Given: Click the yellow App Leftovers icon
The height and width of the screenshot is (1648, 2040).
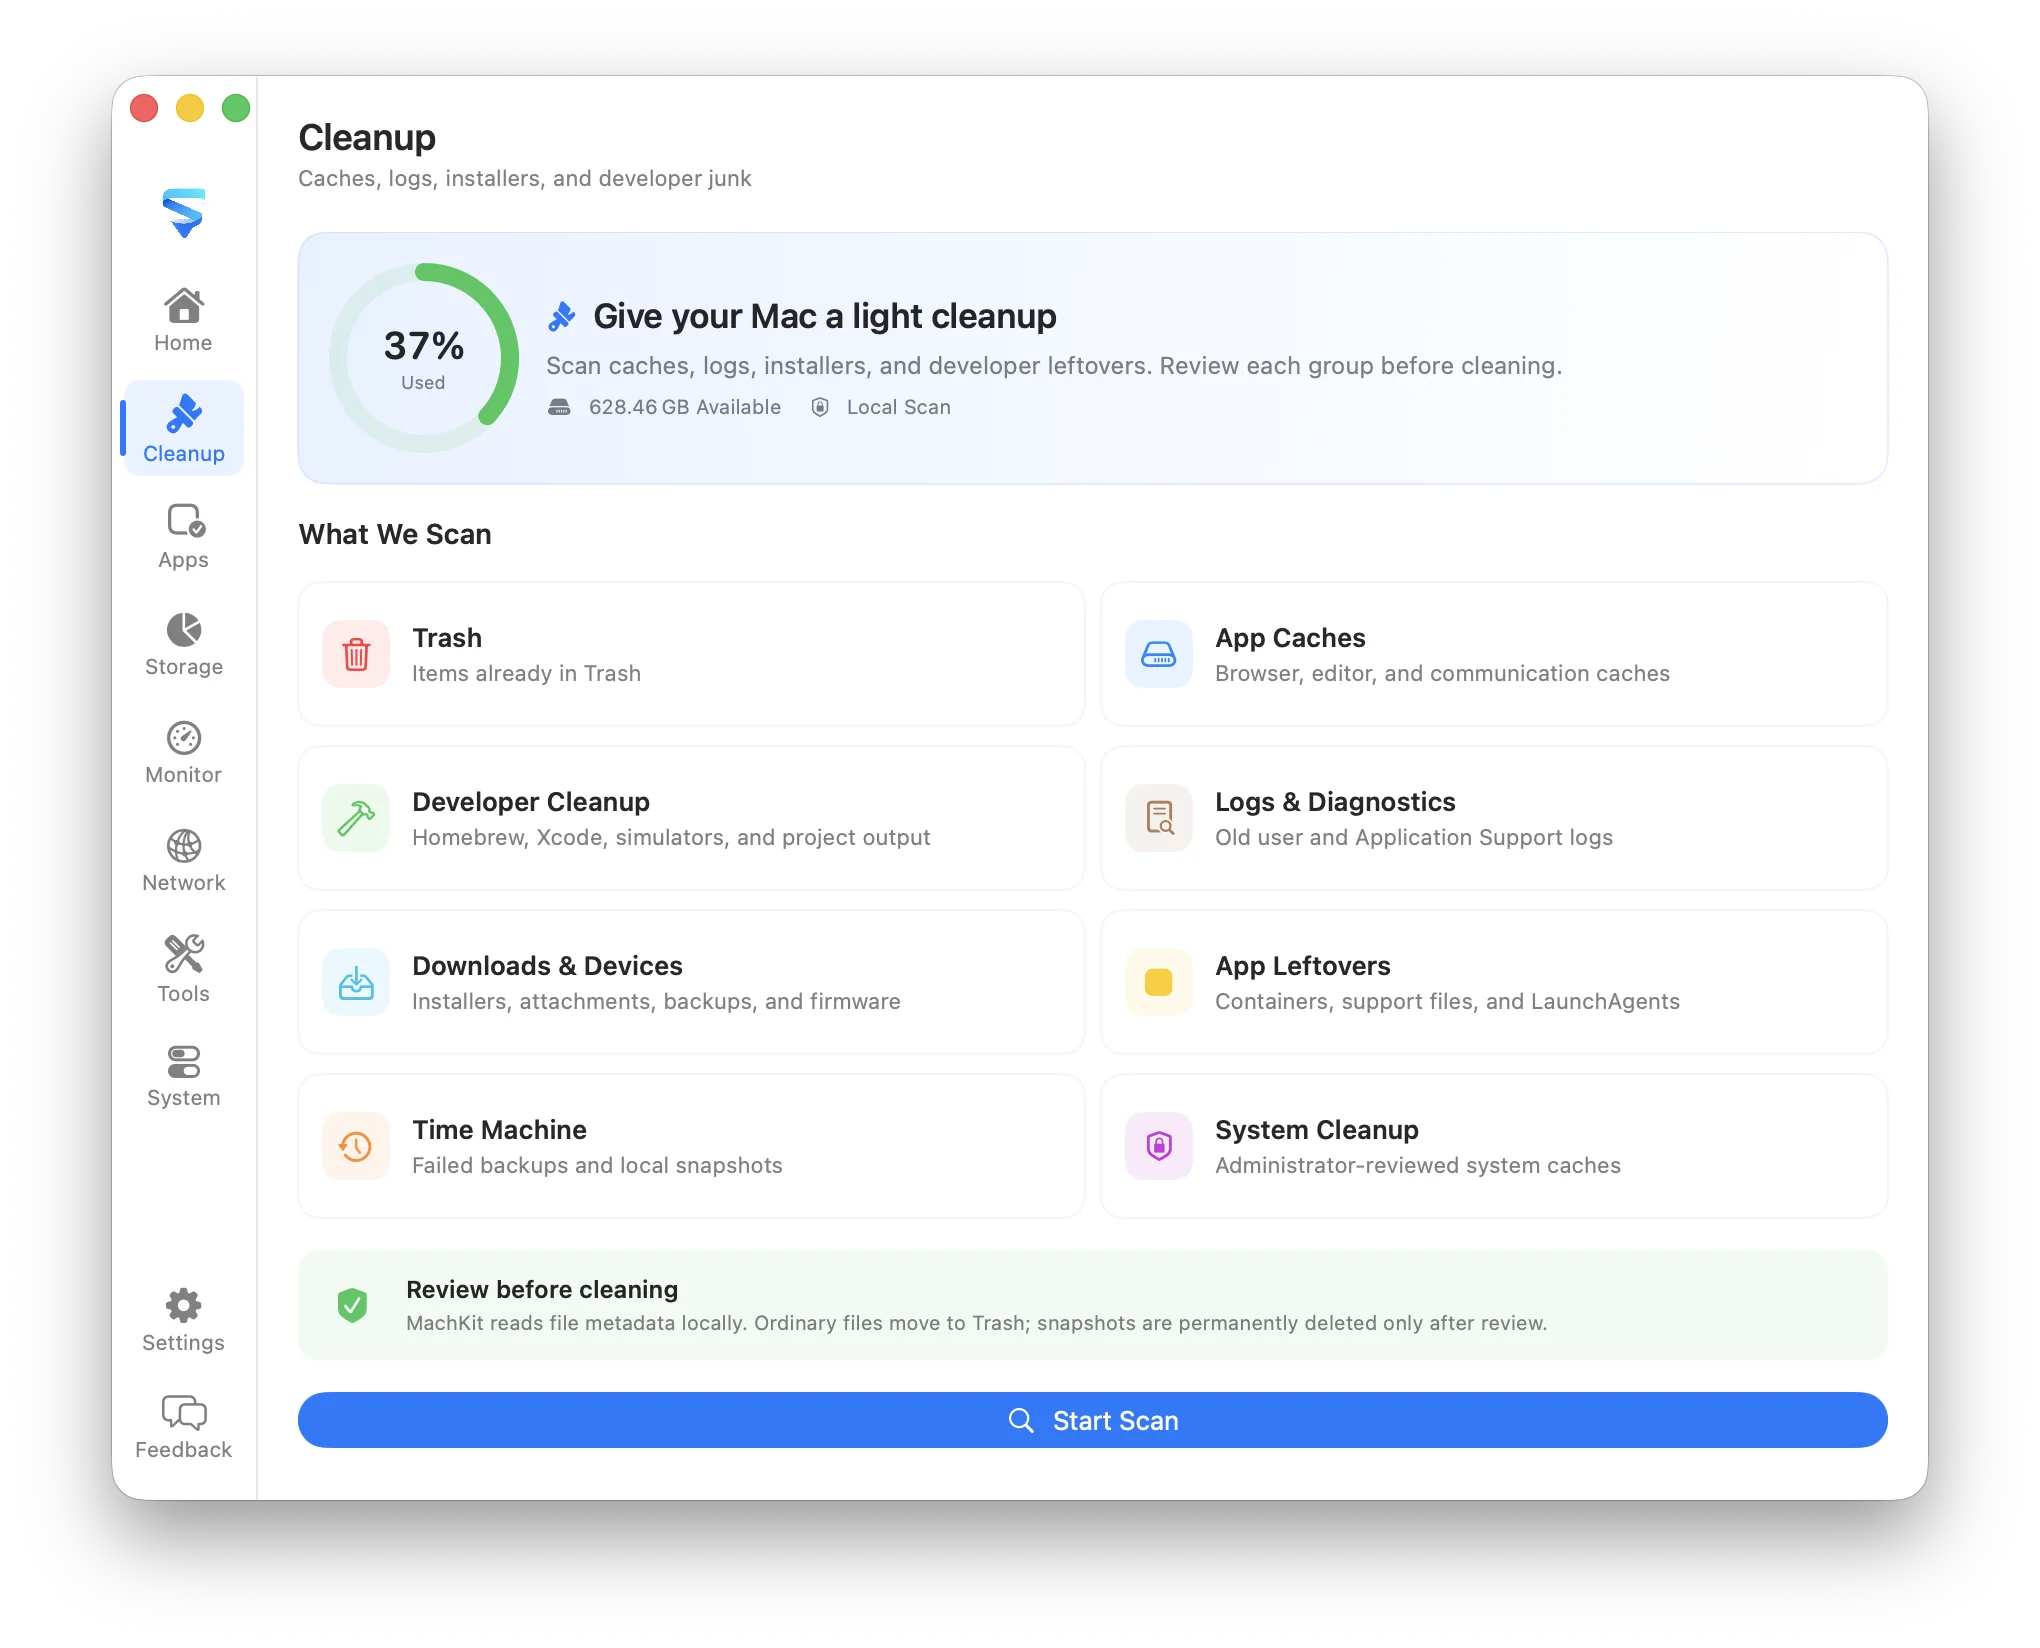Looking at the screenshot, I should tap(1159, 982).
